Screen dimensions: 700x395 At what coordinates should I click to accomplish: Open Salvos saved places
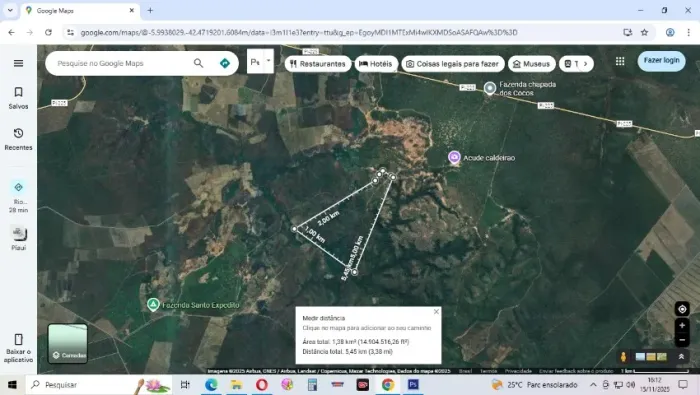[18, 98]
